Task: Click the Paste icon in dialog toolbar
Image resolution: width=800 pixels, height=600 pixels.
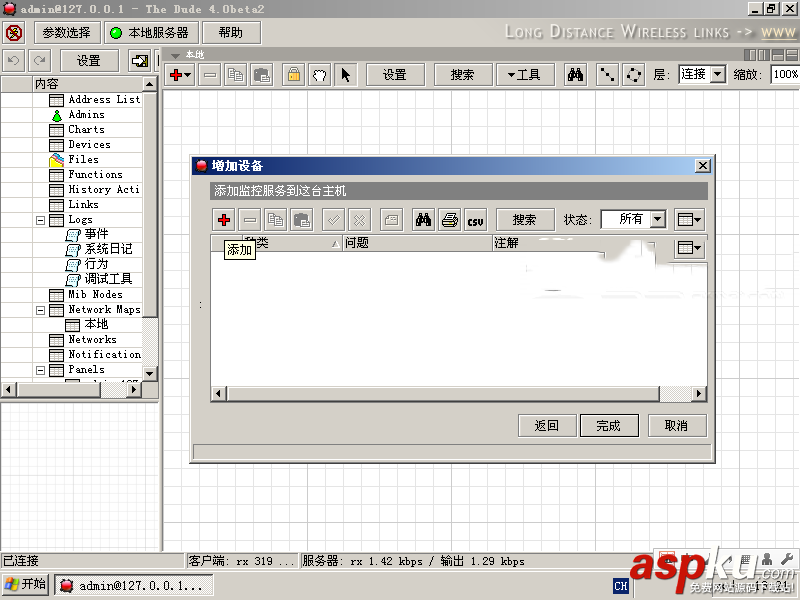Action: (302, 220)
